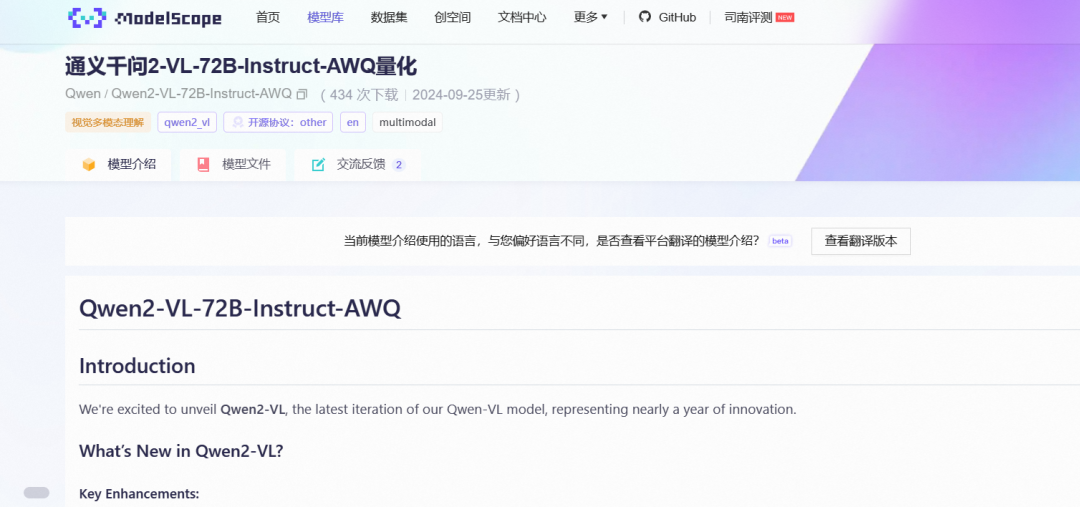Click the ModelScope logo
Image resolution: width=1080 pixels, height=507 pixels.
click(x=145, y=18)
